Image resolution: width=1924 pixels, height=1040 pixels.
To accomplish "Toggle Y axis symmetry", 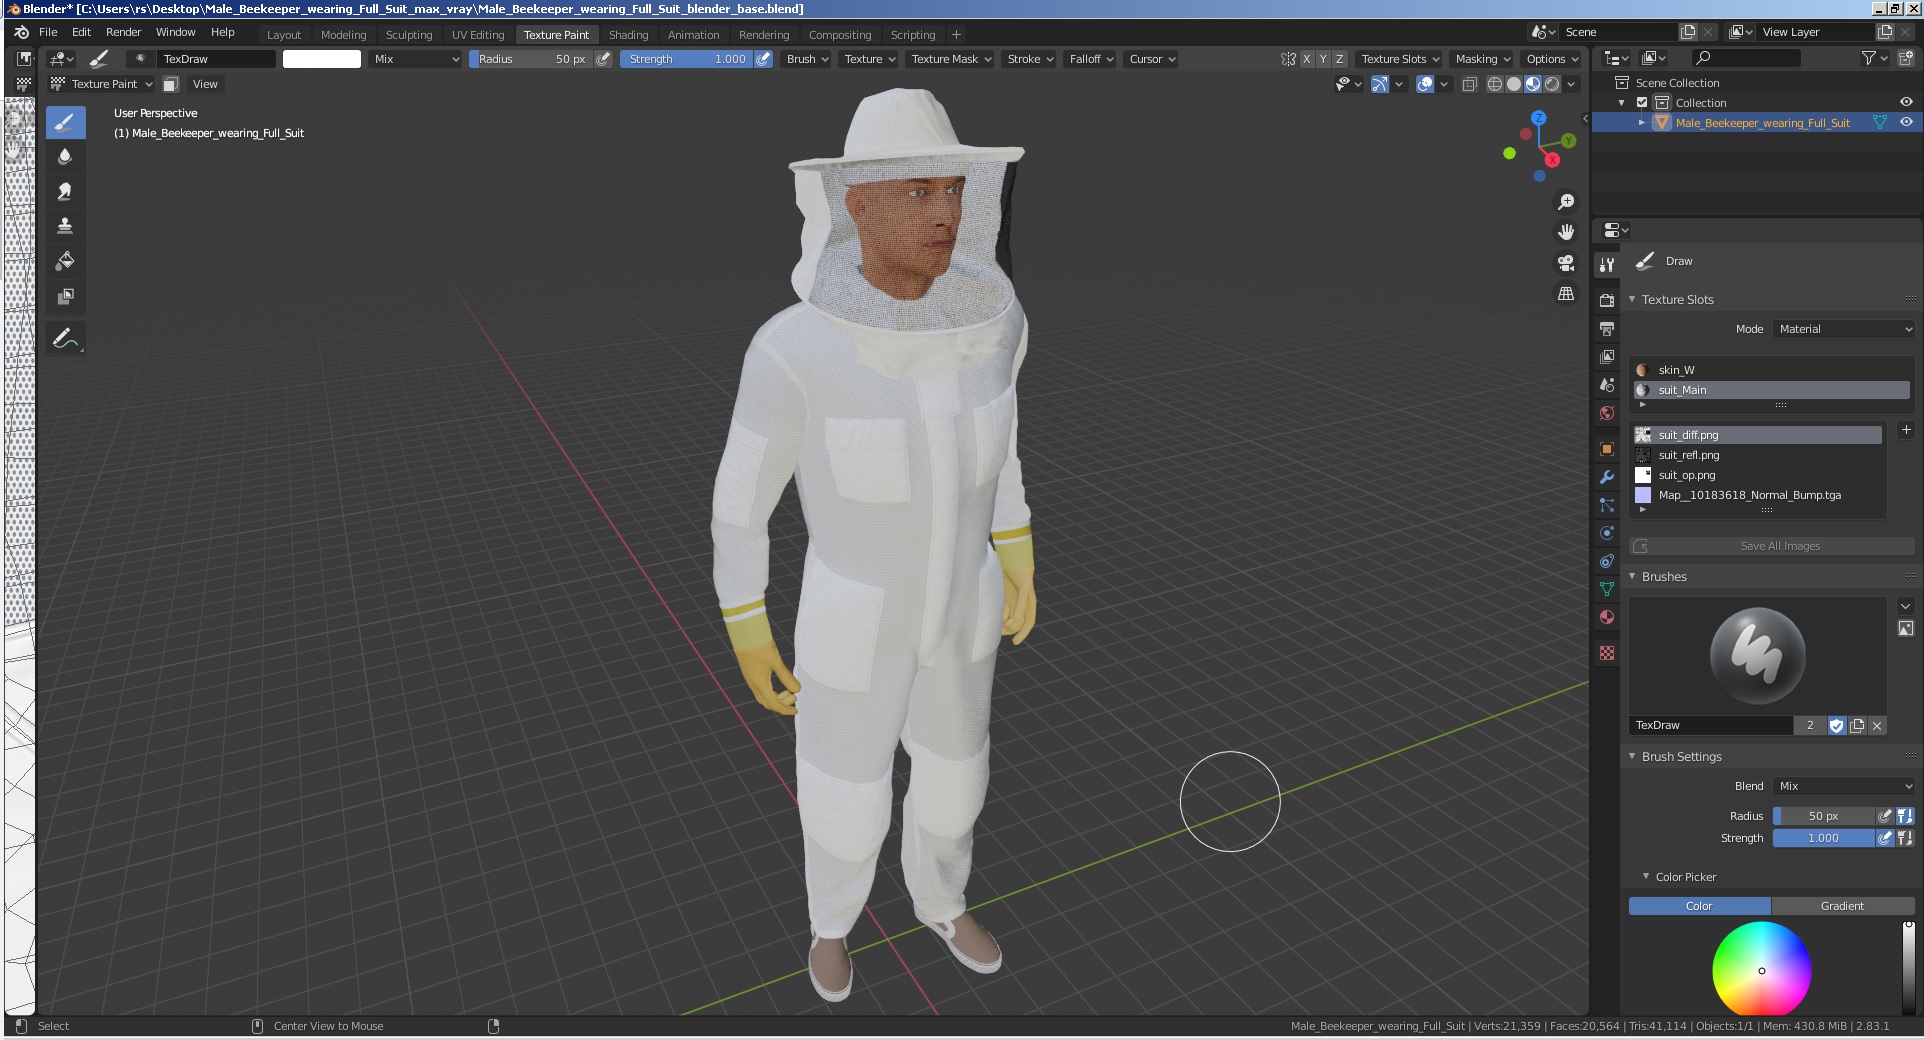I will [x=1323, y=59].
